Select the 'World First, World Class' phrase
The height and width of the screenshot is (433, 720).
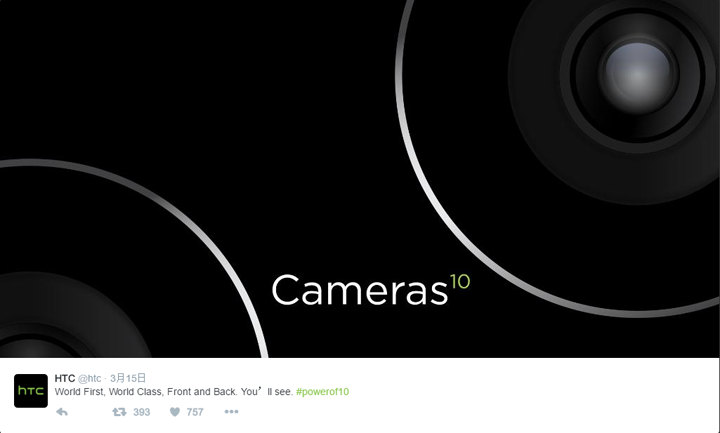(x=108, y=392)
